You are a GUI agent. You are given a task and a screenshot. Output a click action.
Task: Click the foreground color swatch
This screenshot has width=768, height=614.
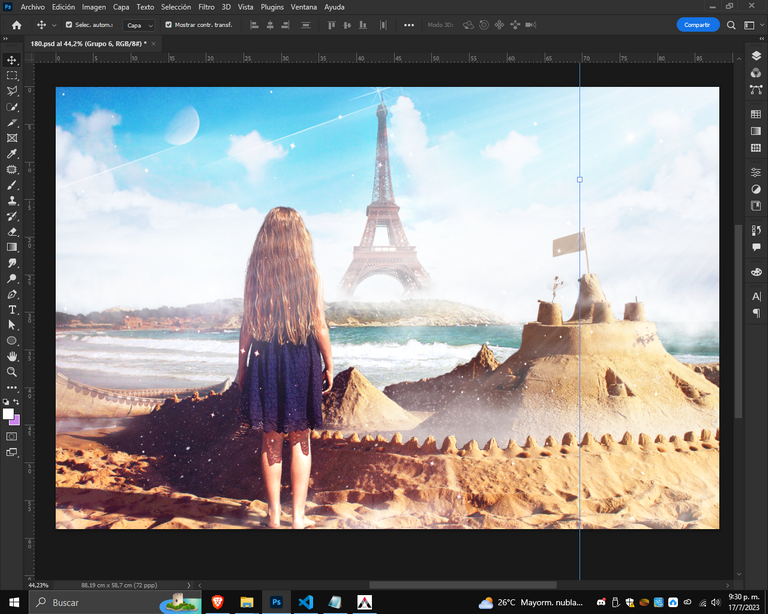click(x=8, y=414)
